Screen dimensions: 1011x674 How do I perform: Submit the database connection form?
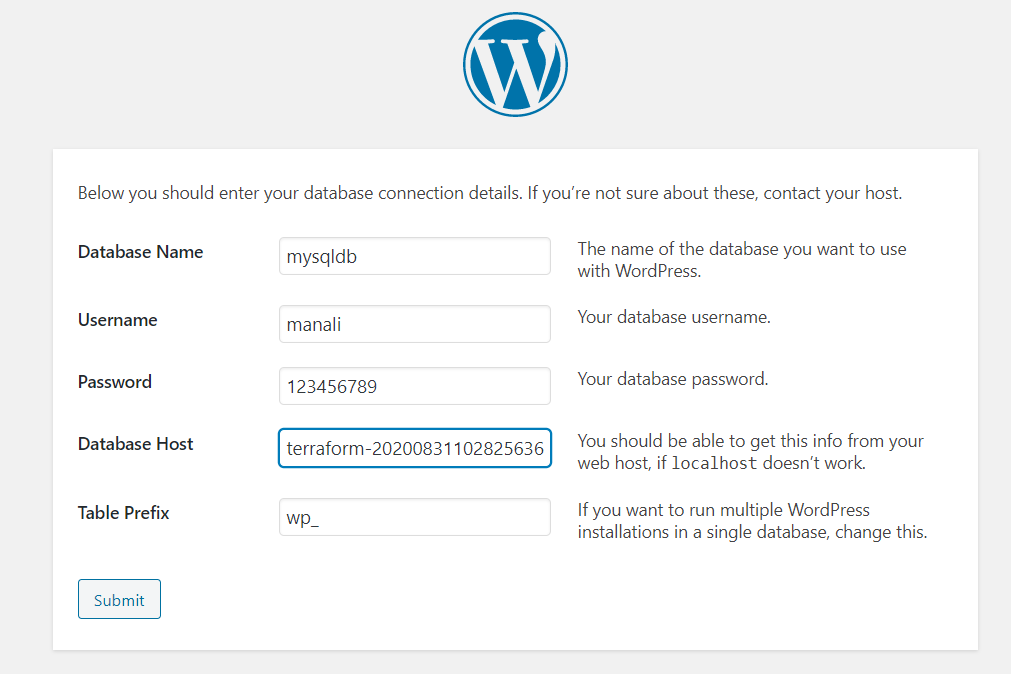pyautogui.click(x=119, y=599)
